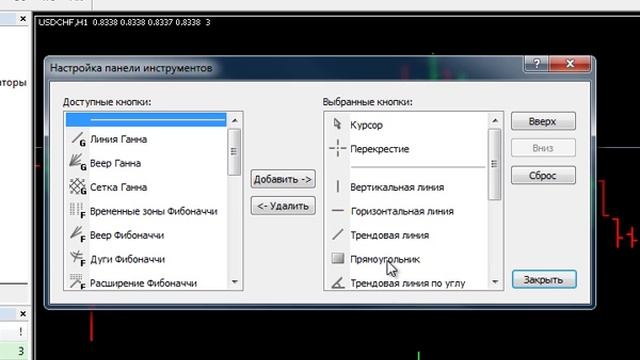Select the Rectangle (Прямоугольник) icon
This screenshot has width=640, height=360.
point(338,258)
